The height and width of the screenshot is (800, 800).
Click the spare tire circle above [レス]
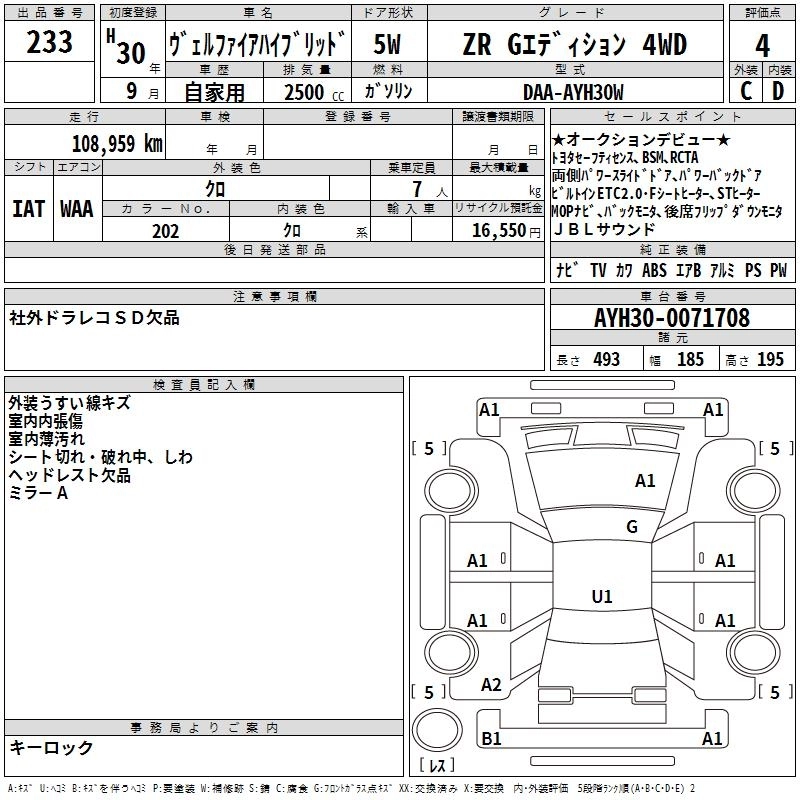(437, 730)
